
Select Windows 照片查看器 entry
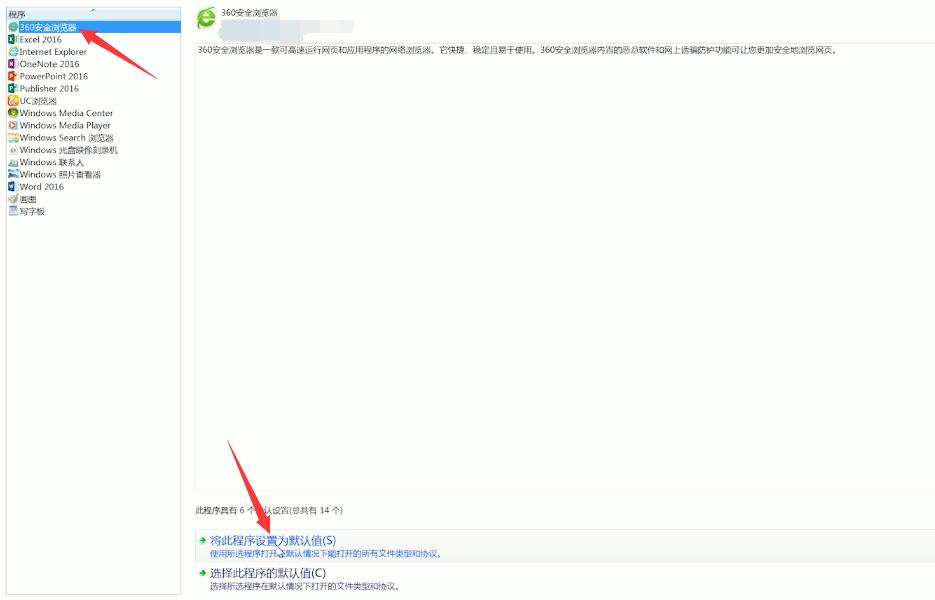pos(60,174)
